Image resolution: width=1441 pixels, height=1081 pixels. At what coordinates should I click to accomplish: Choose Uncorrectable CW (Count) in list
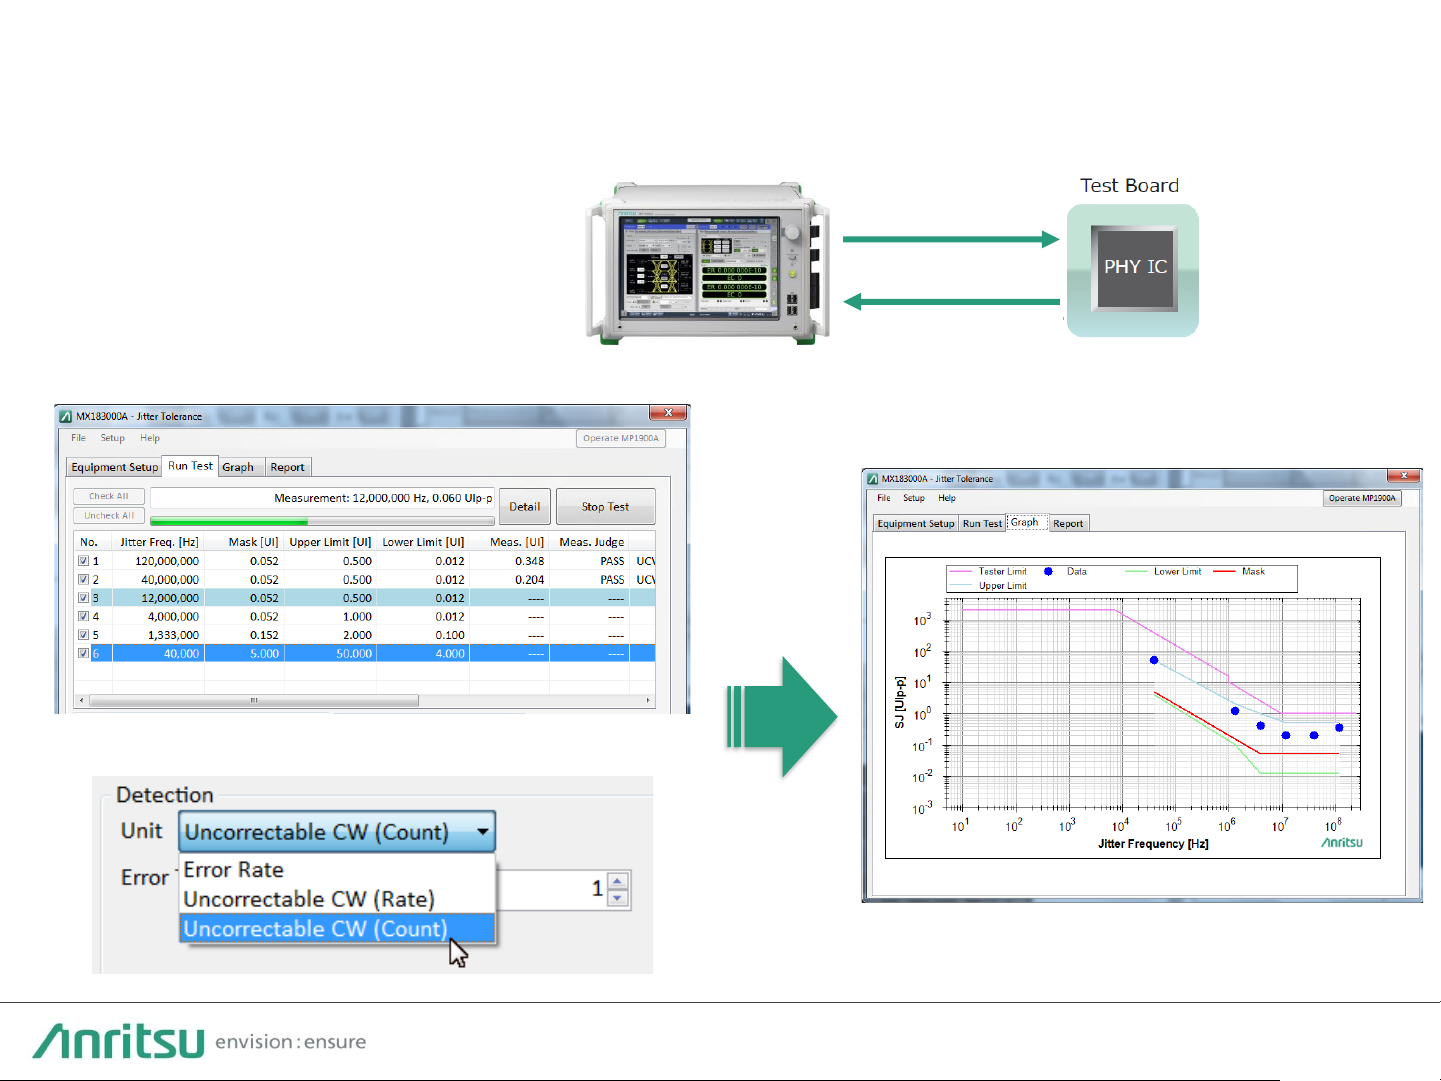coord(337,929)
